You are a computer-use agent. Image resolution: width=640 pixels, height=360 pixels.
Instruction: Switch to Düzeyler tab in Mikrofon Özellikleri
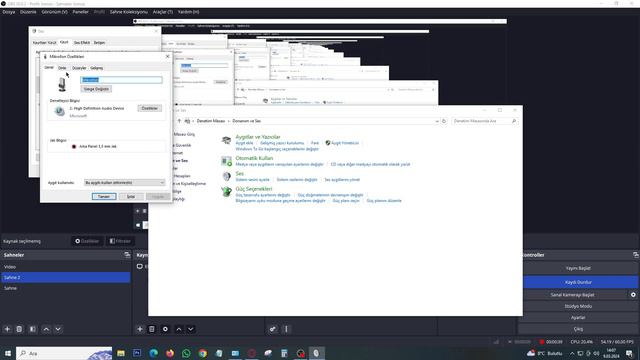(x=79, y=68)
